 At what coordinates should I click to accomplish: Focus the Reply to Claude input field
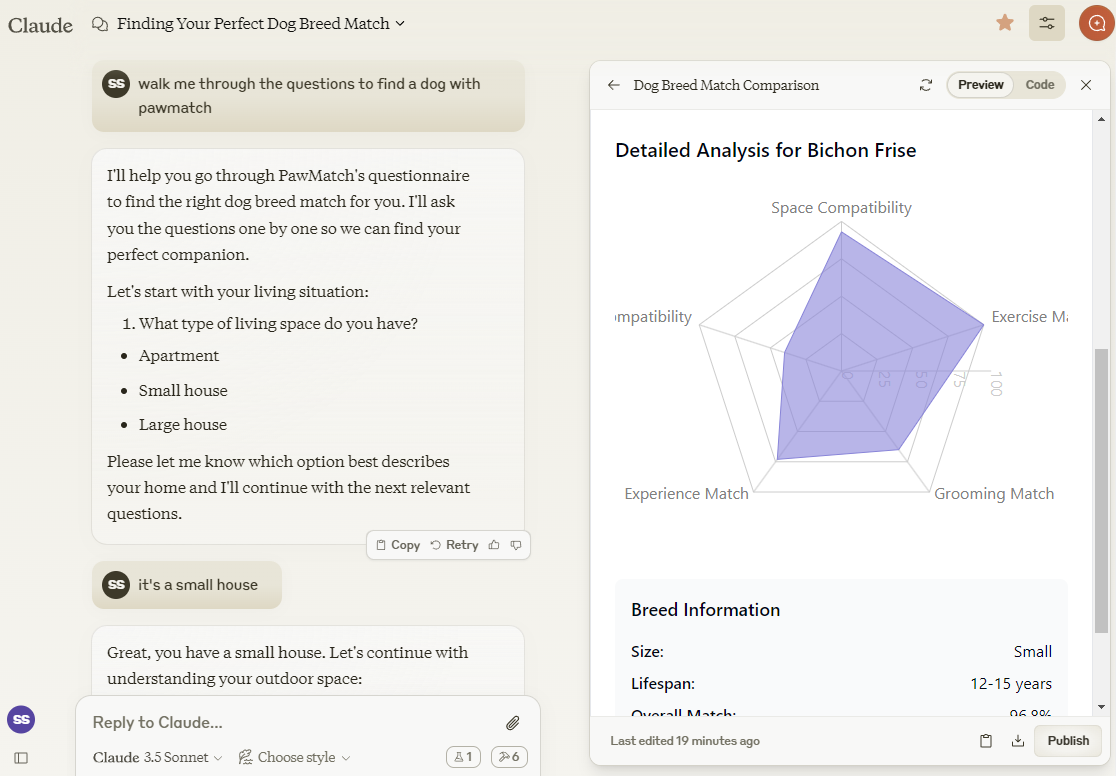coord(290,722)
